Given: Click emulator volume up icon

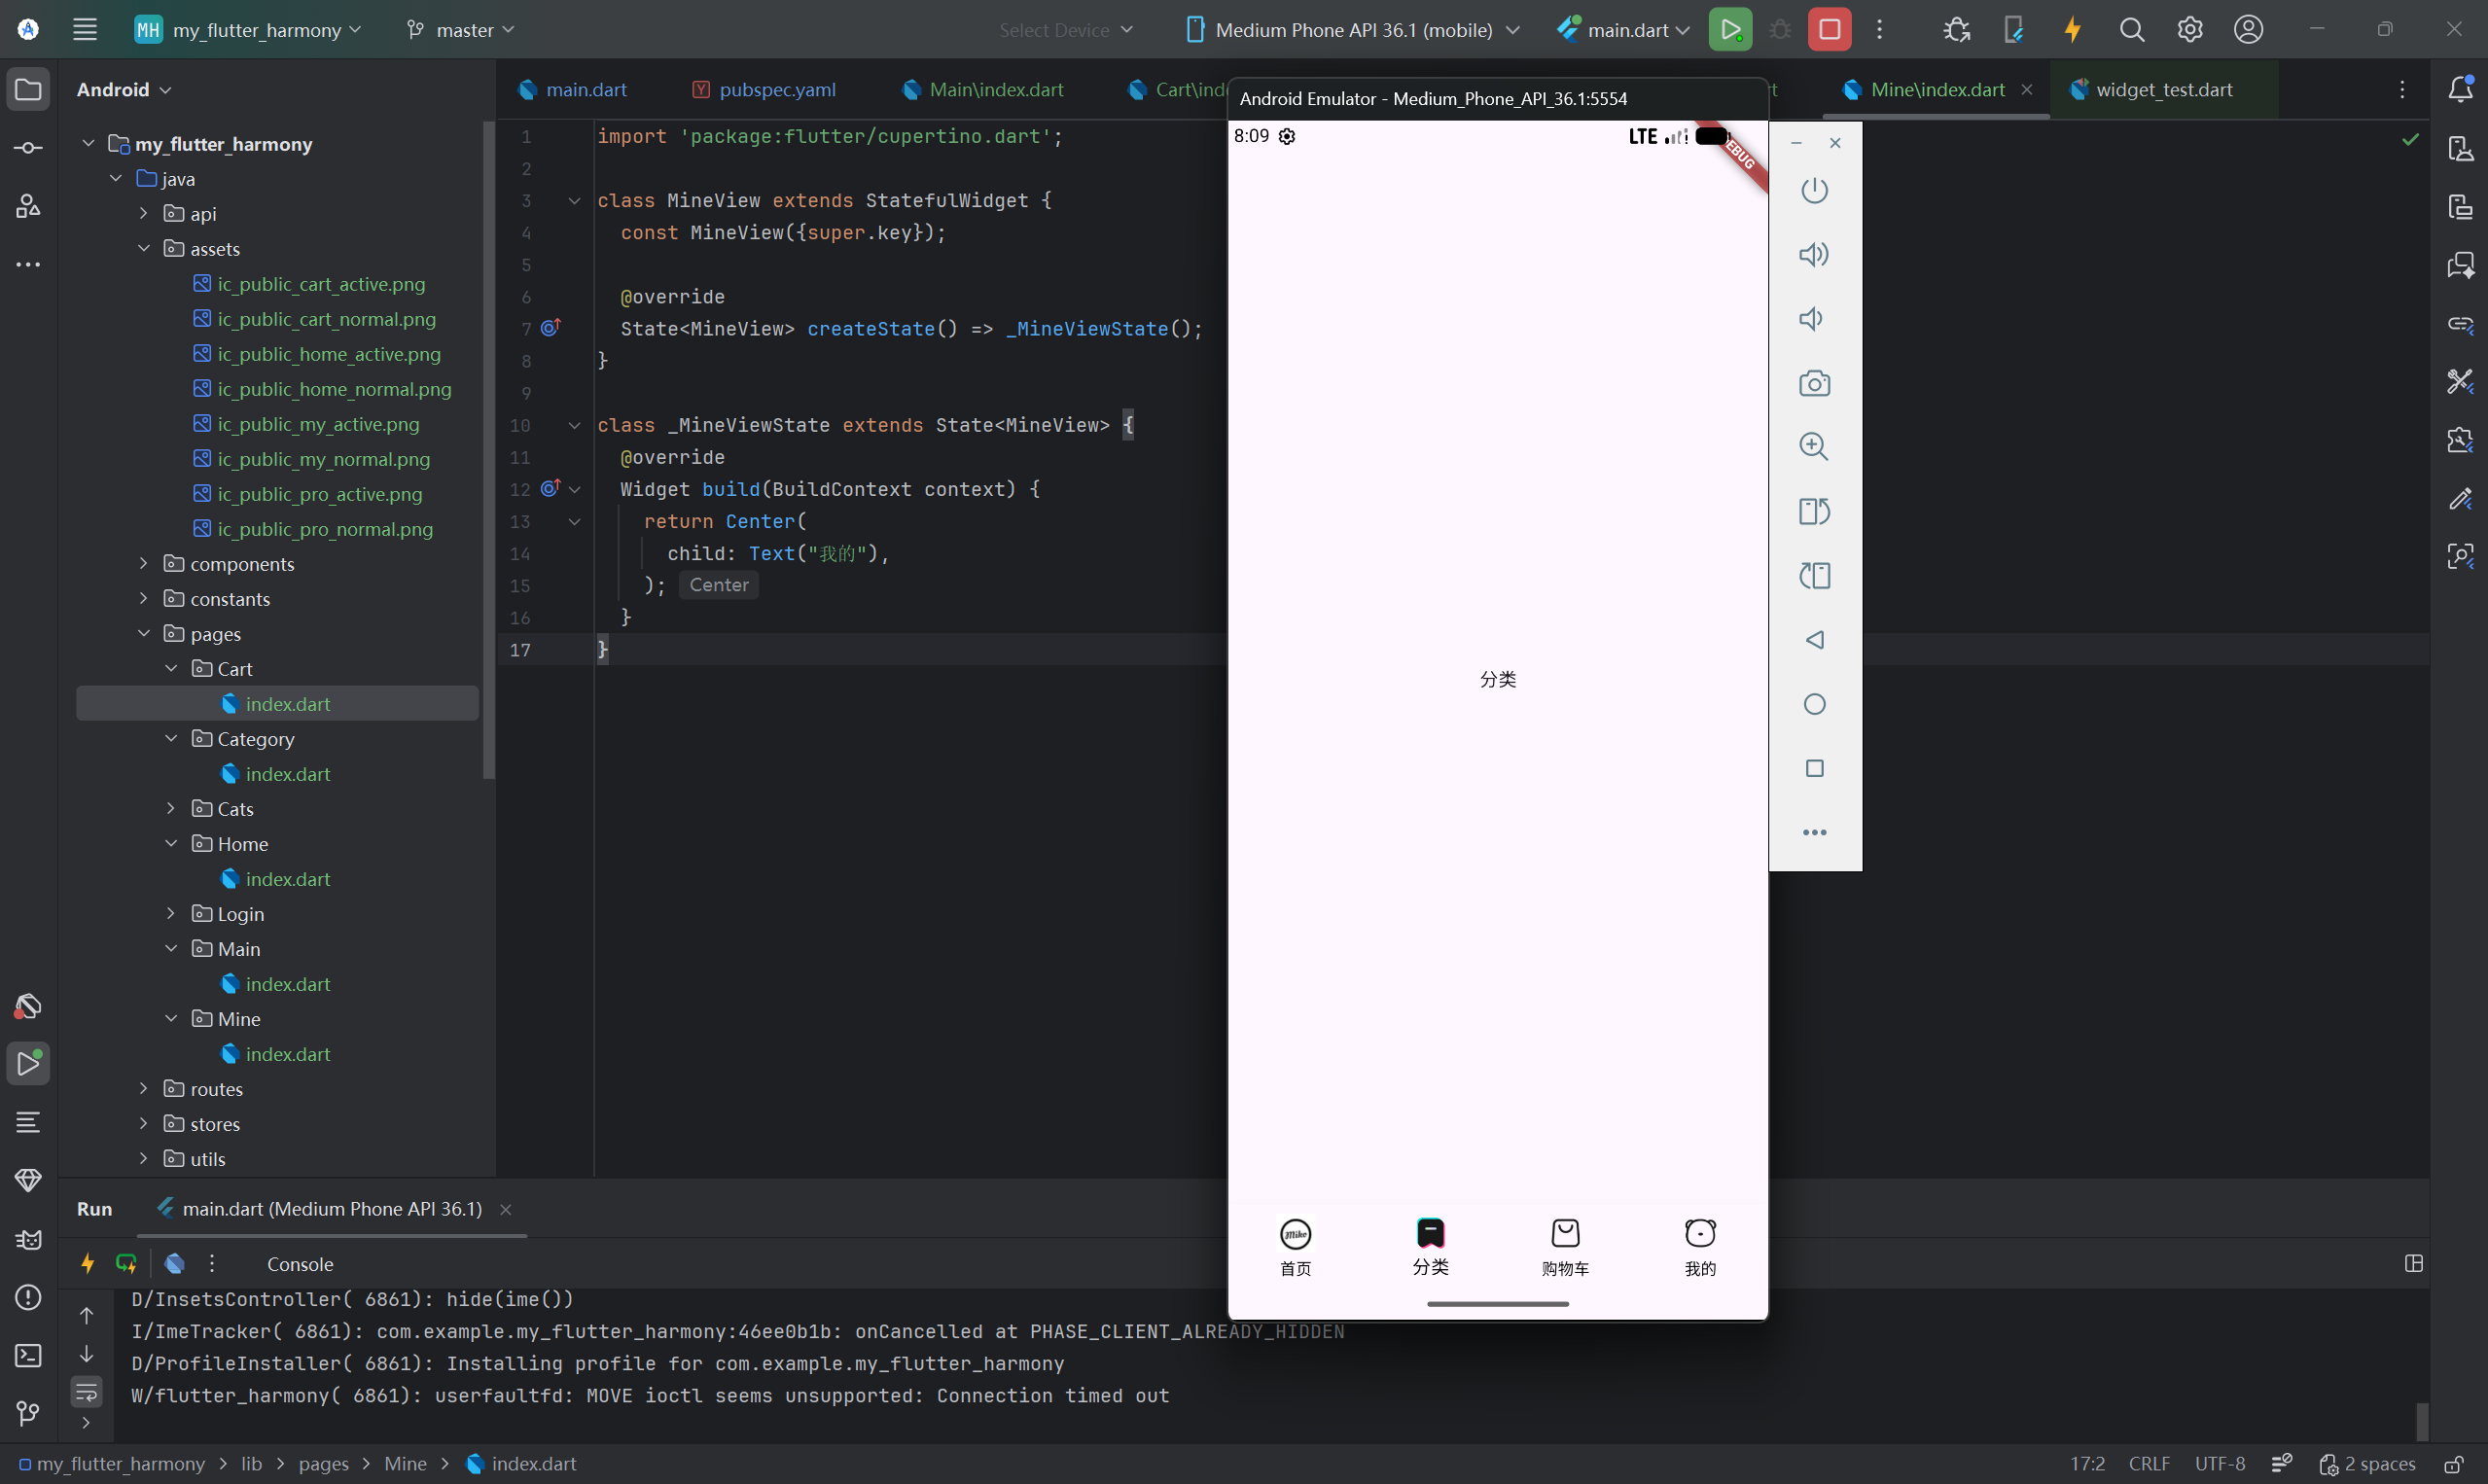Looking at the screenshot, I should 1814,254.
